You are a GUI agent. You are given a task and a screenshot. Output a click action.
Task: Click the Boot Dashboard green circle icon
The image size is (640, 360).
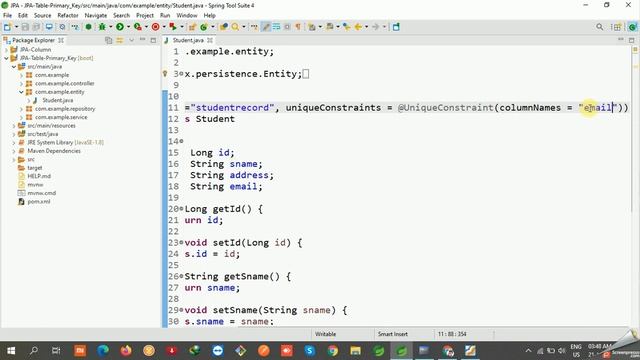pyautogui.click(x=88, y=27)
